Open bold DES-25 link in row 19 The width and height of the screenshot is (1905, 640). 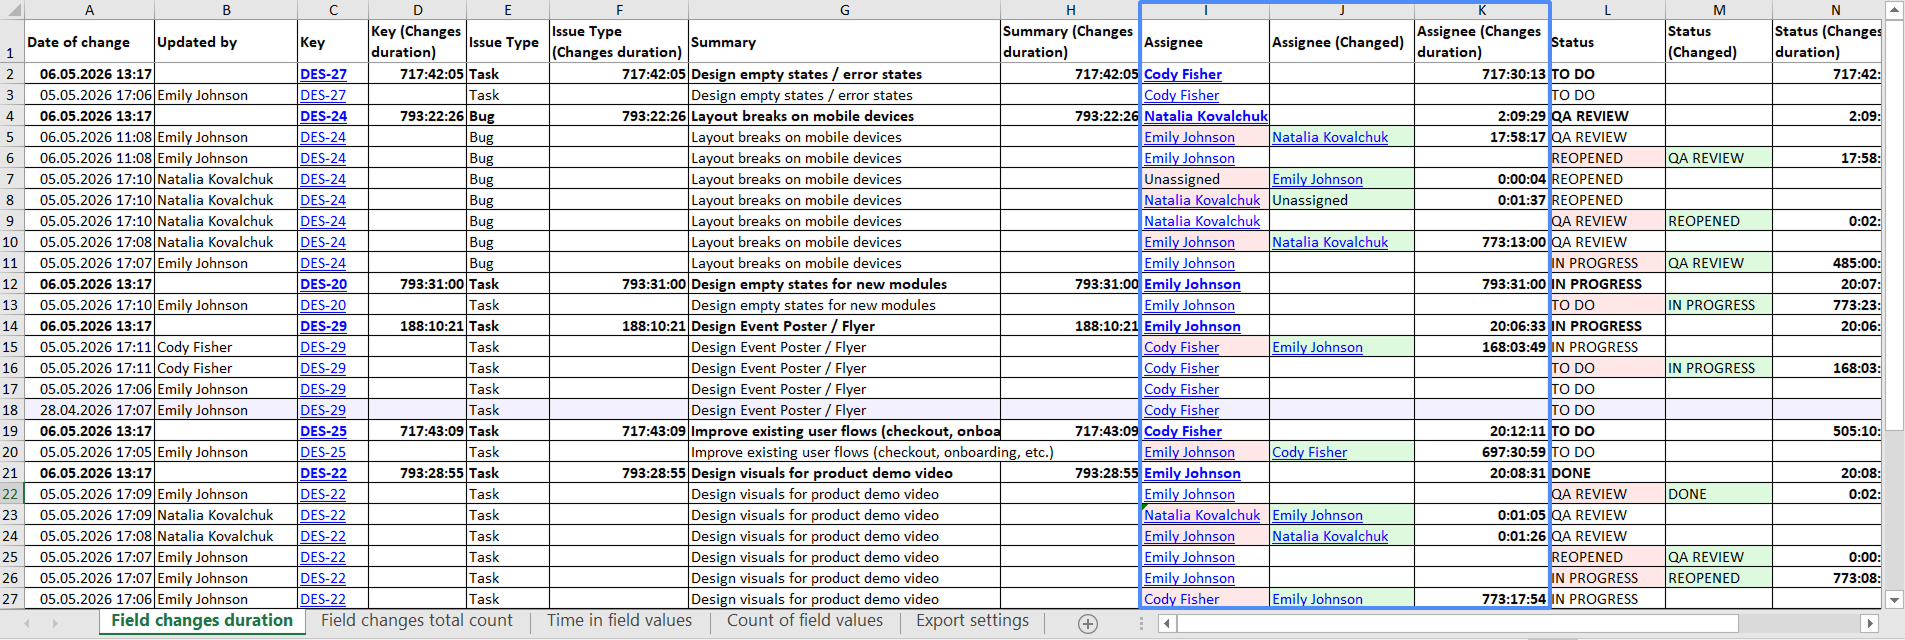coord(323,431)
